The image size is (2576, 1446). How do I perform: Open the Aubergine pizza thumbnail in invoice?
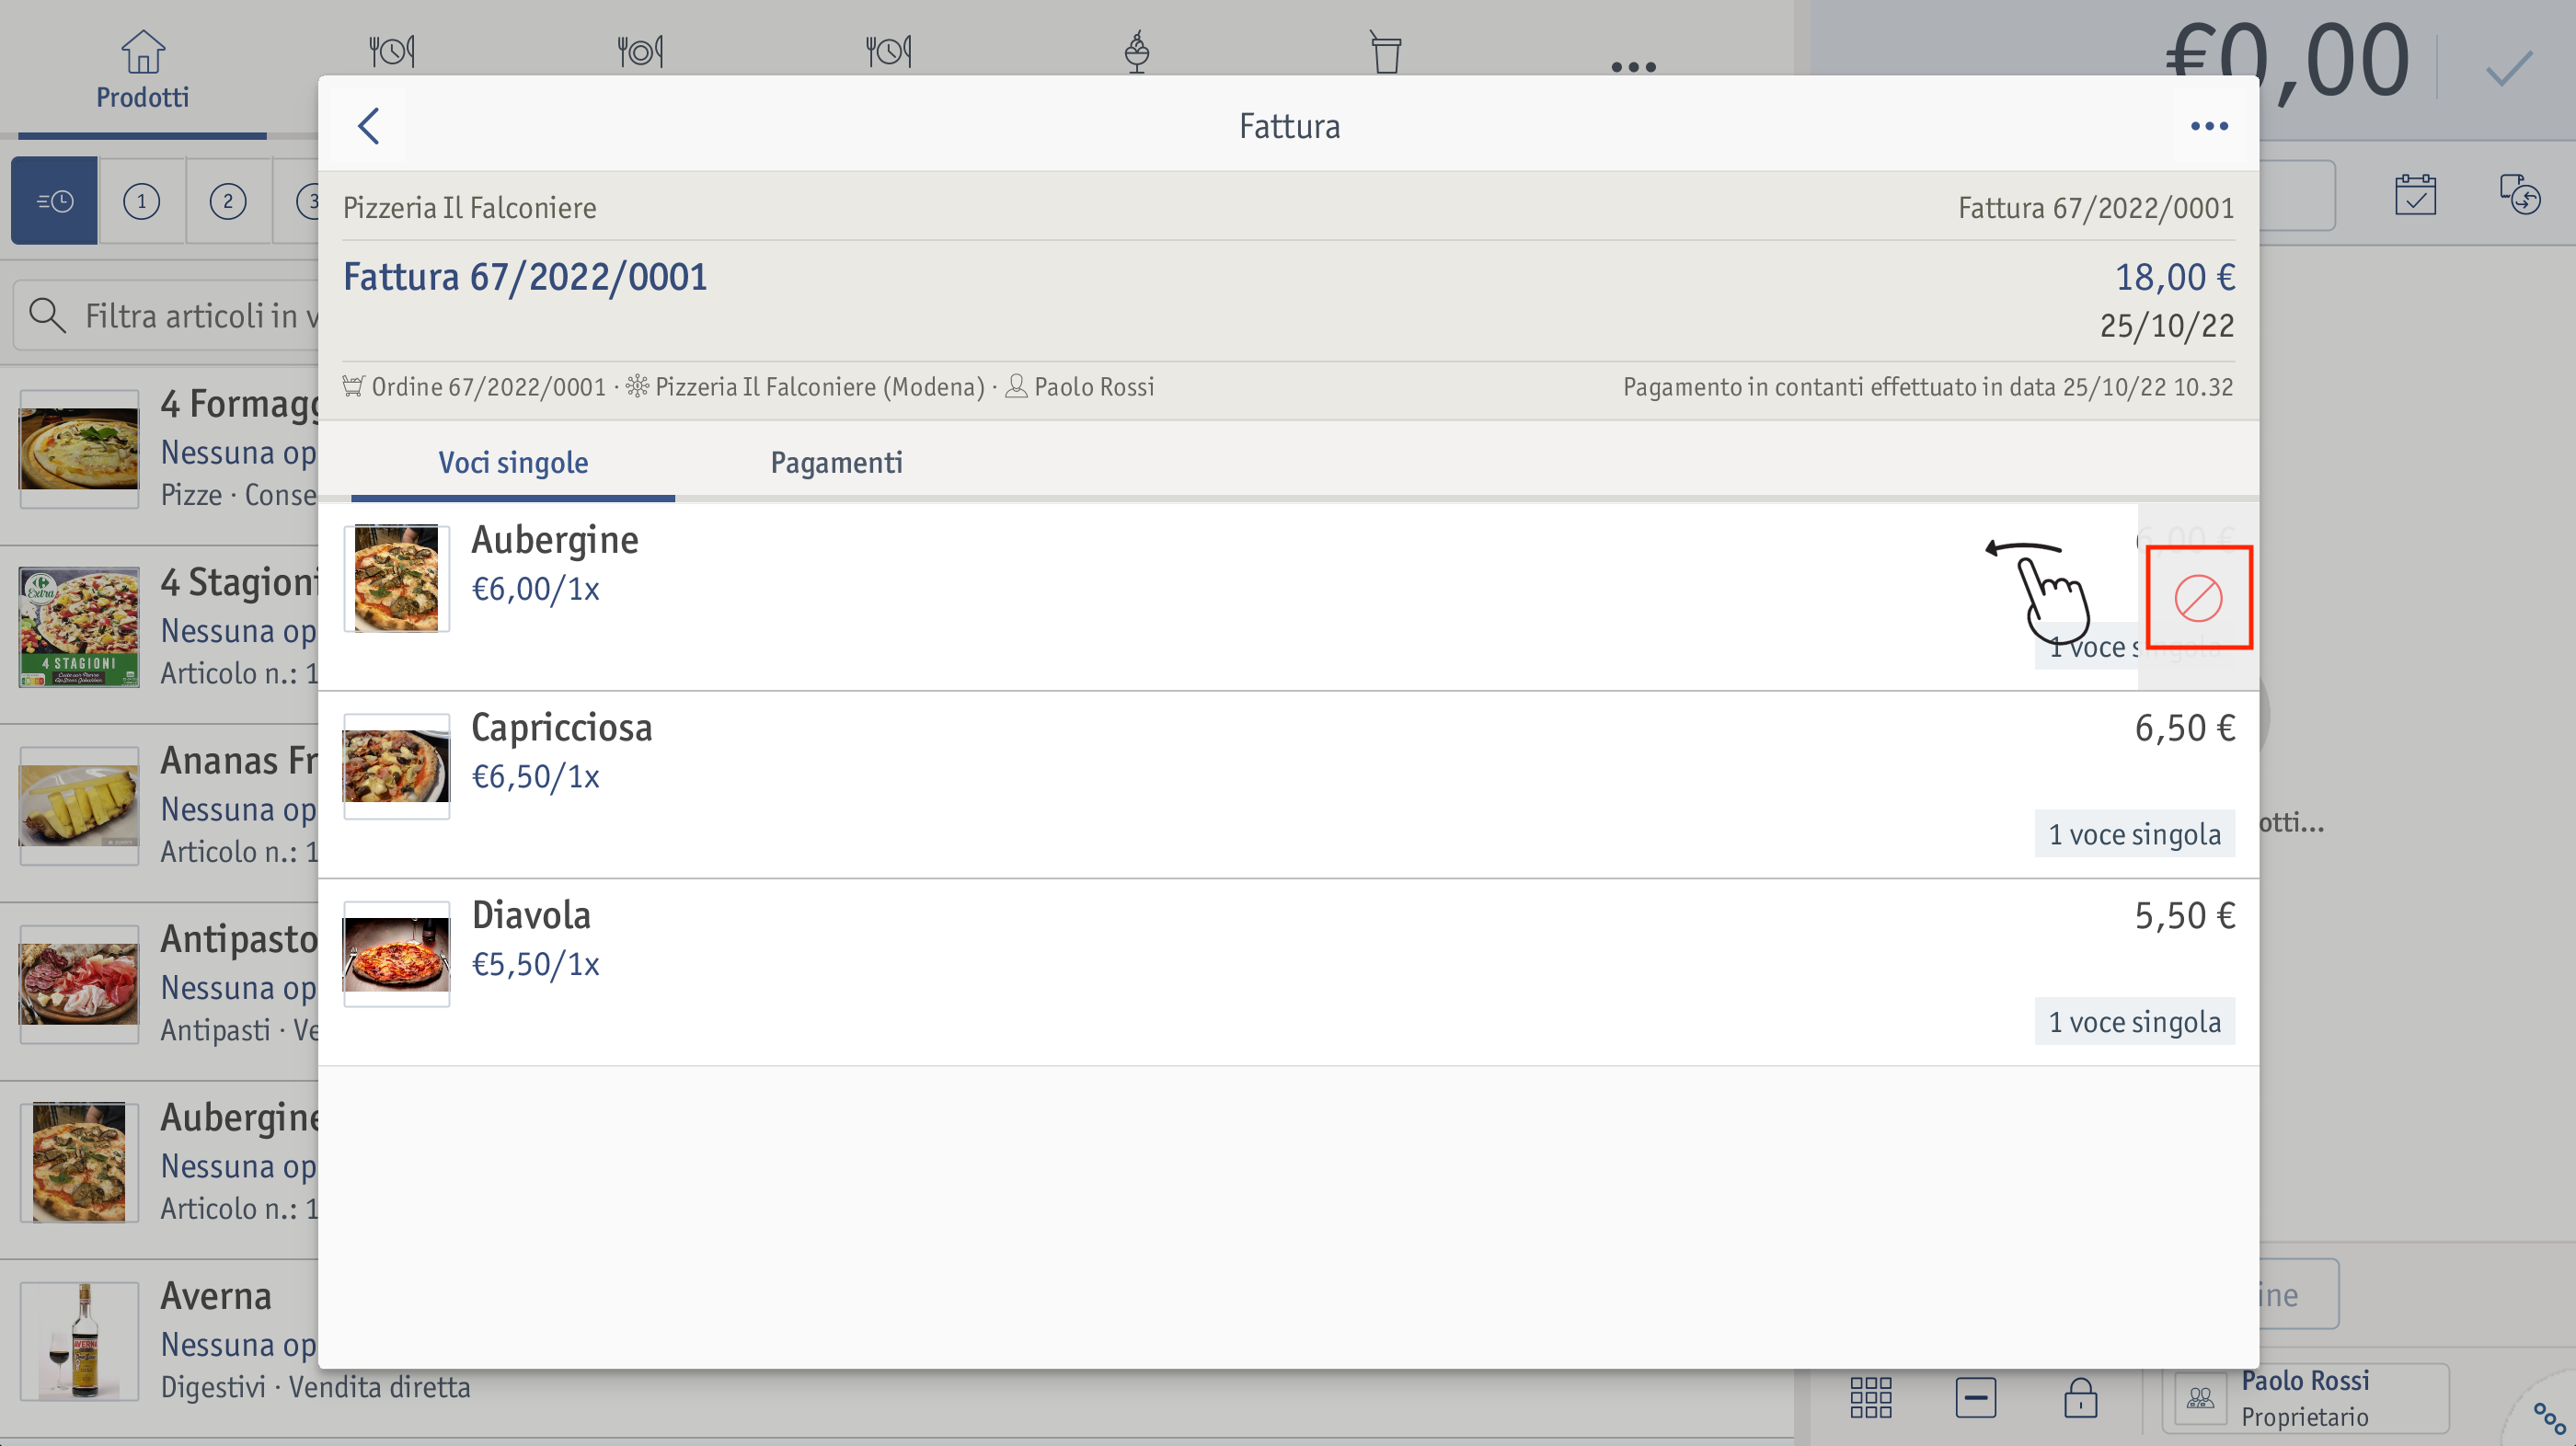pos(397,578)
